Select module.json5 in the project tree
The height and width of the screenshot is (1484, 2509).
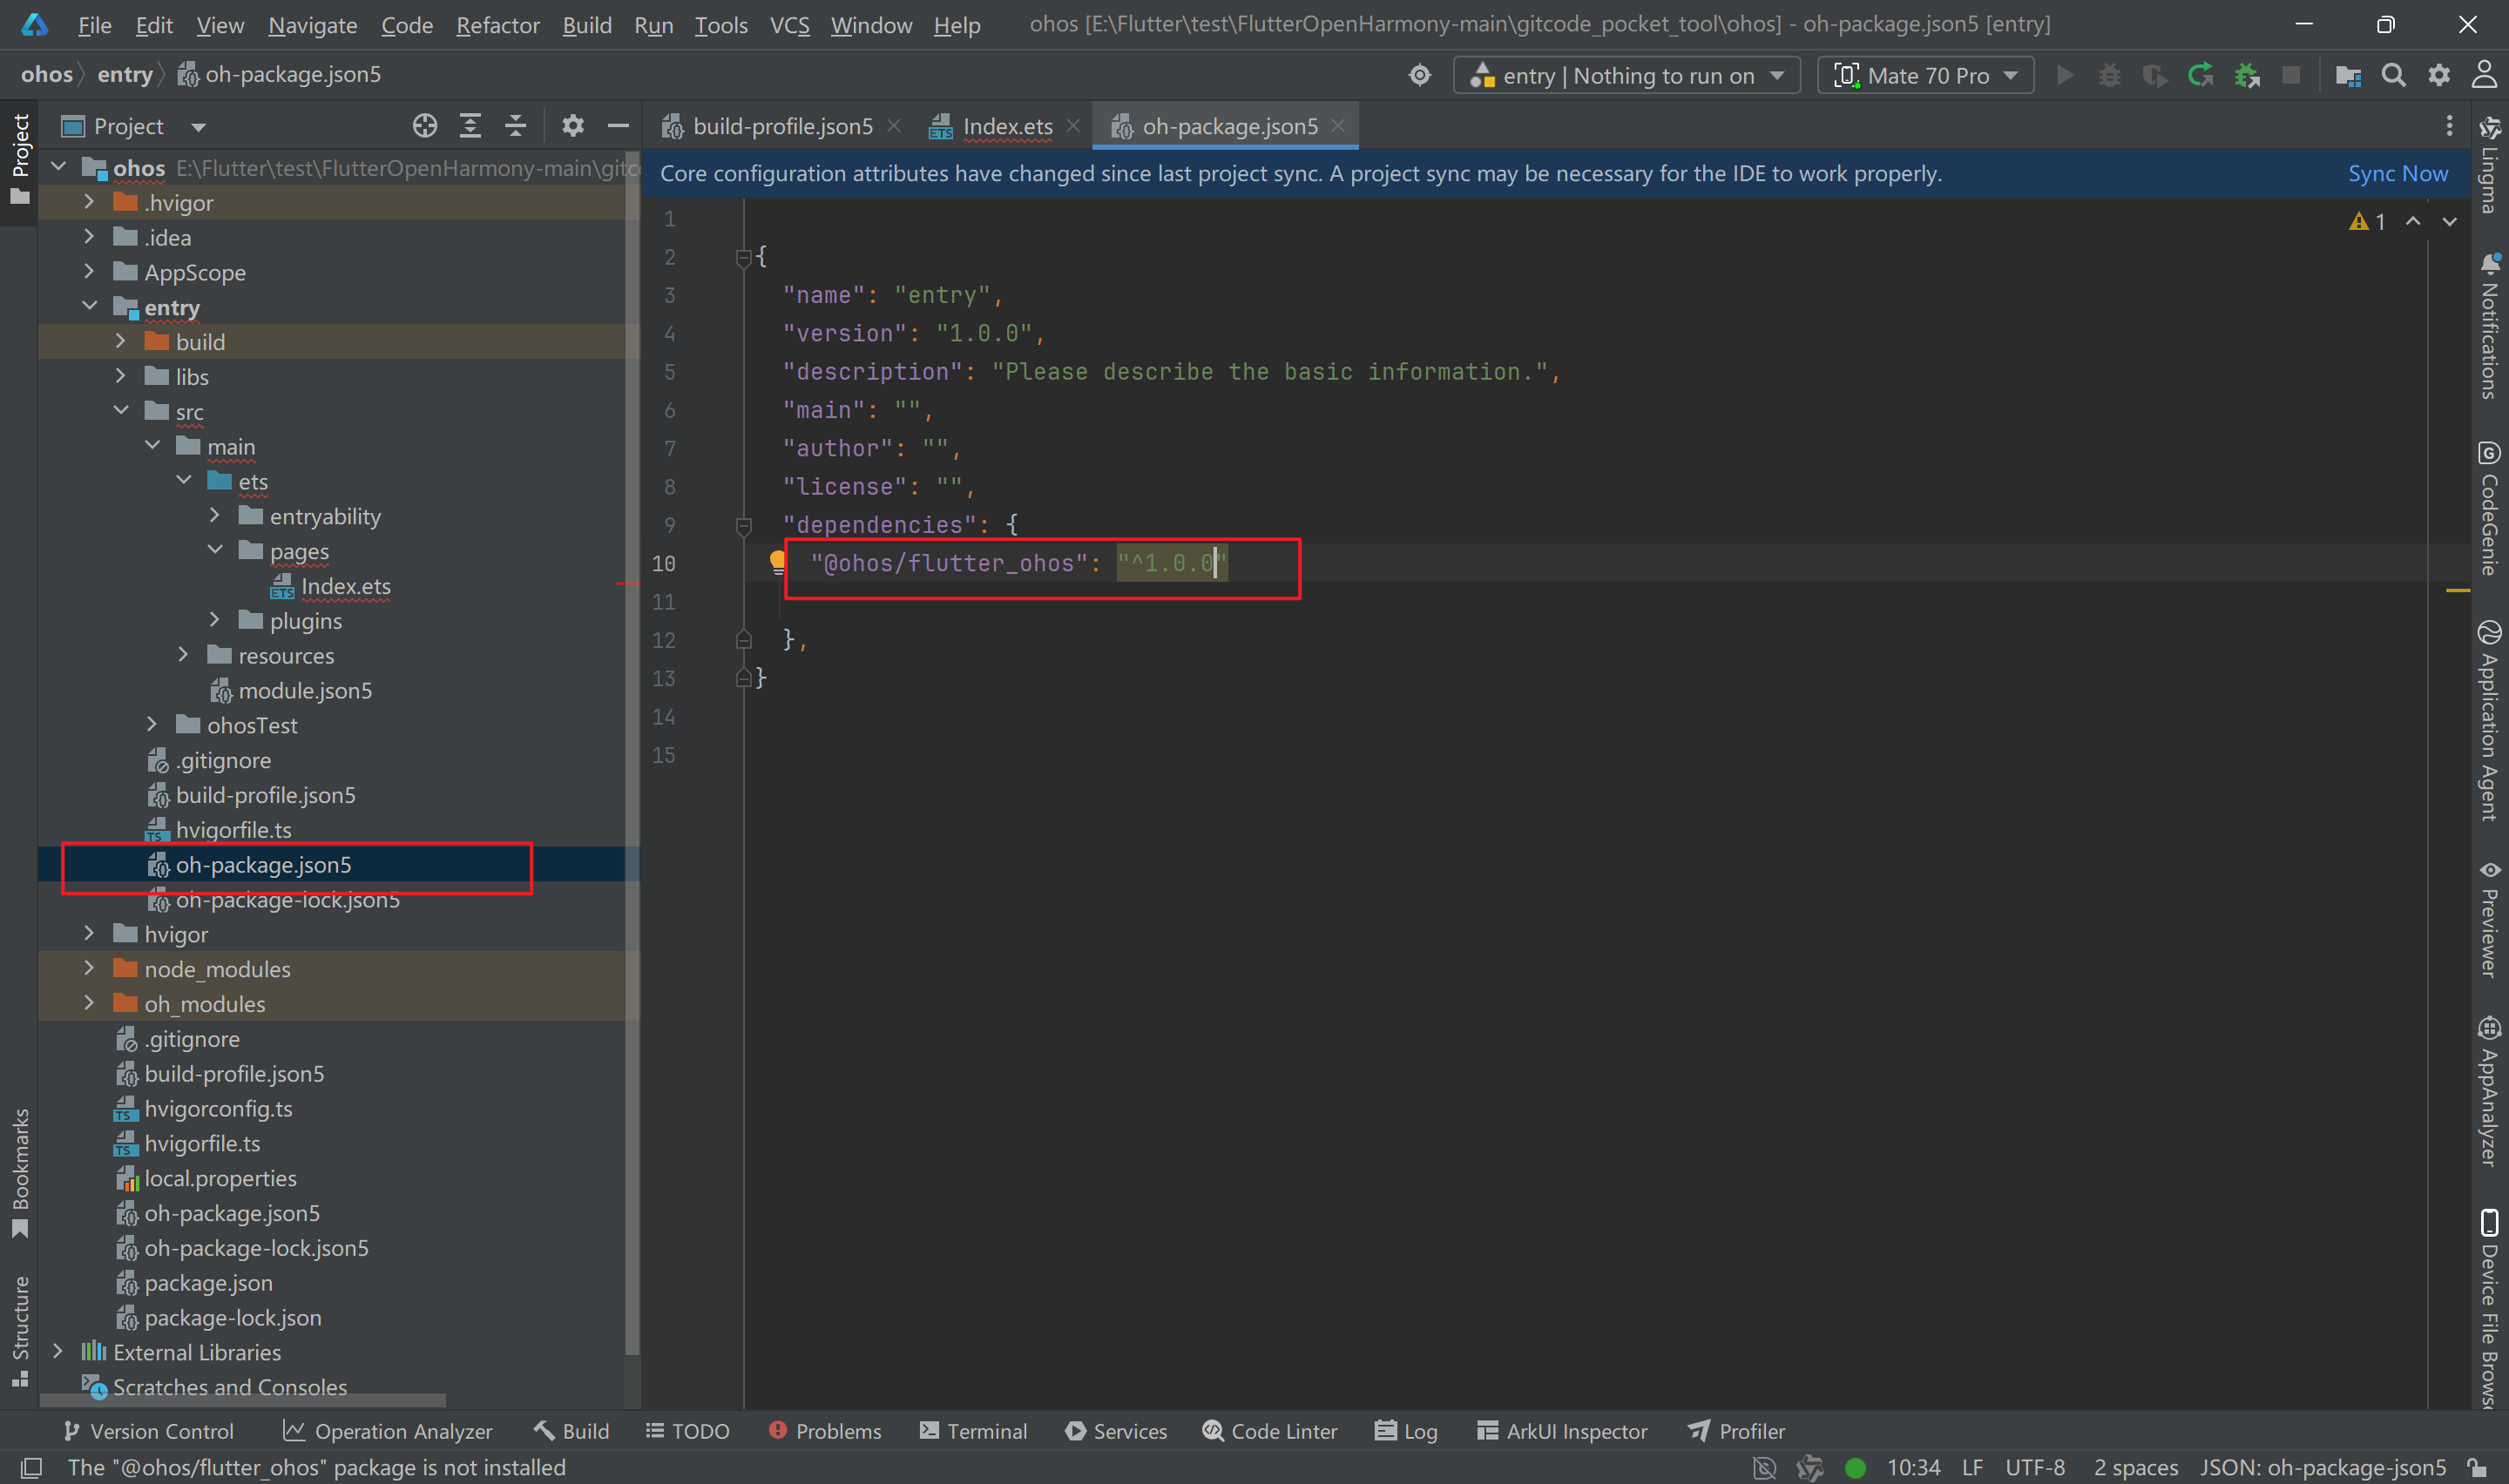click(305, 690)
